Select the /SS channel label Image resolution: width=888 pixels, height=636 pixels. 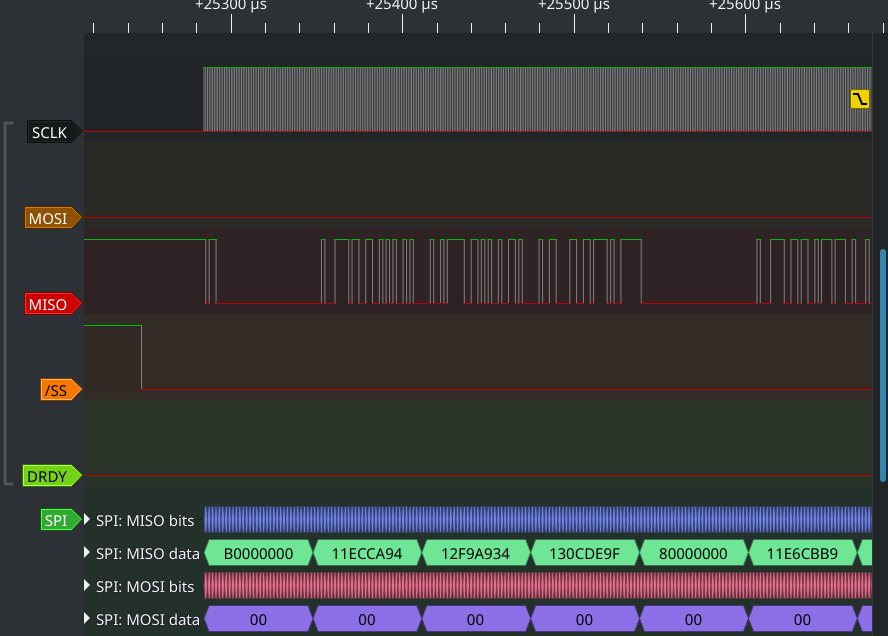pyautogui.click(x=61, y=390)
